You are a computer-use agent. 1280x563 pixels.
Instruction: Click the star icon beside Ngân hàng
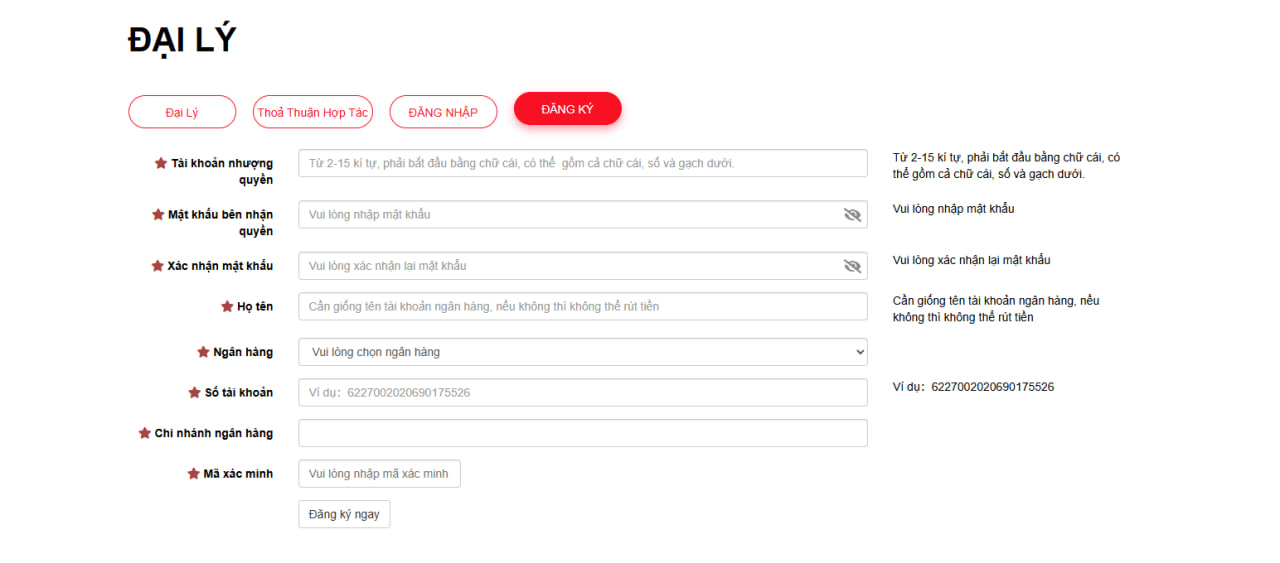click(203, 352)
